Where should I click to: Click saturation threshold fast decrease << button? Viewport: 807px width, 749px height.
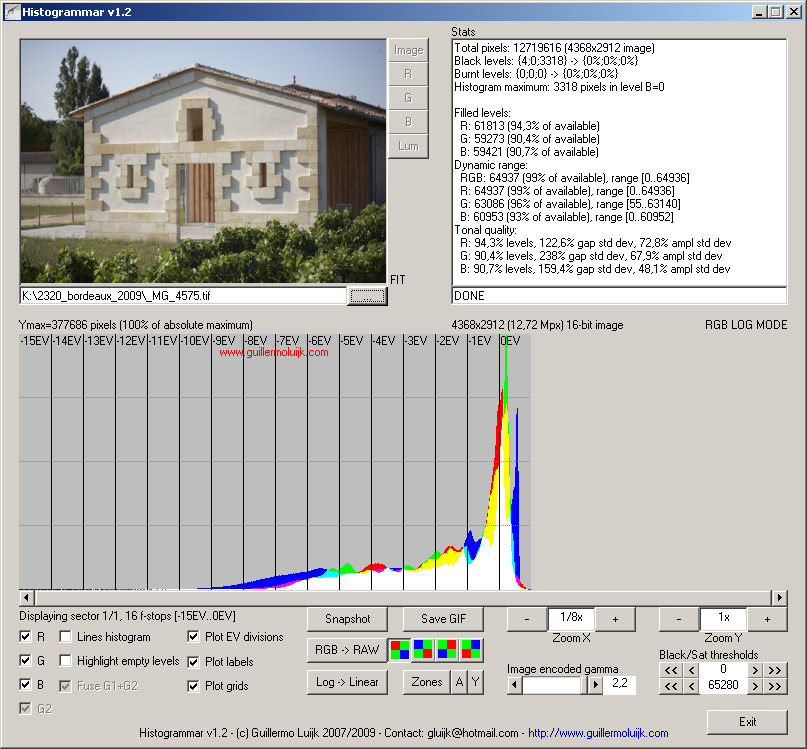click(x=671, y=686)
